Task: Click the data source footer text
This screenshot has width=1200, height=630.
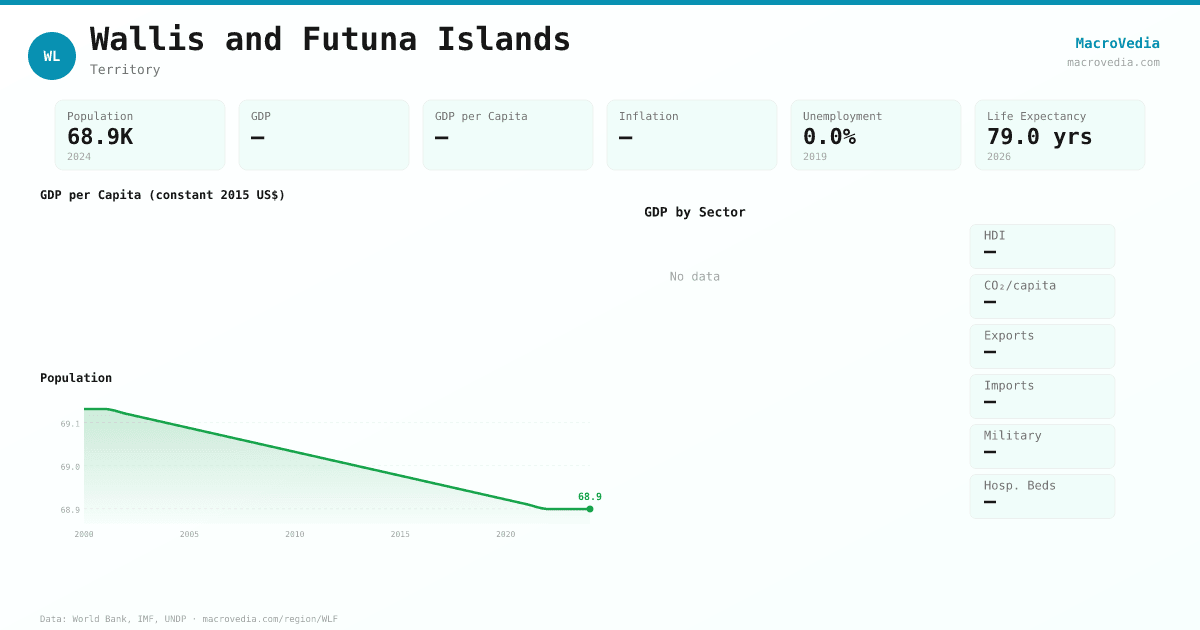Action: 189,619
